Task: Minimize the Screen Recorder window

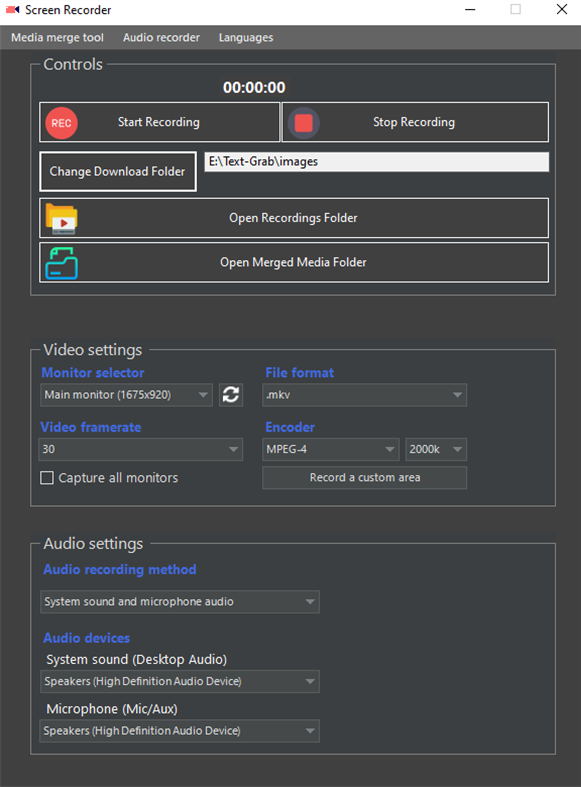Action: pos(470,10)
